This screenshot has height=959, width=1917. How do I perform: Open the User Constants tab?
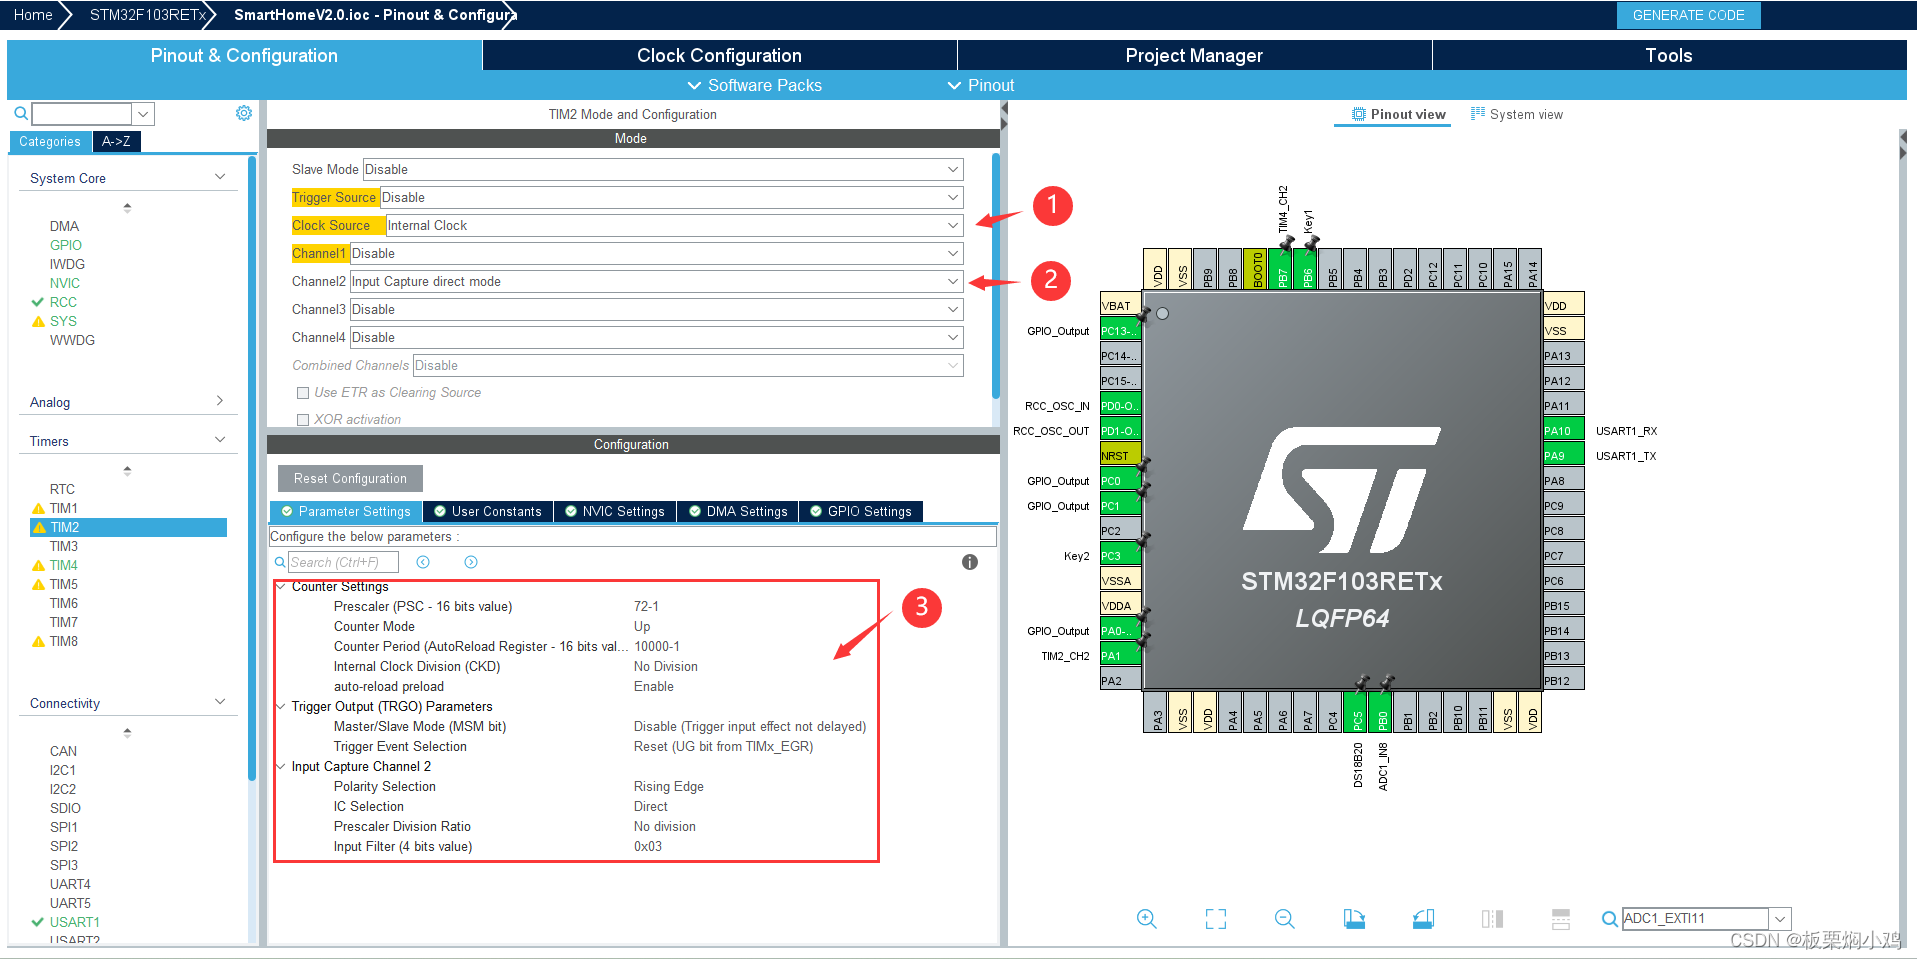tap(487, 511)
